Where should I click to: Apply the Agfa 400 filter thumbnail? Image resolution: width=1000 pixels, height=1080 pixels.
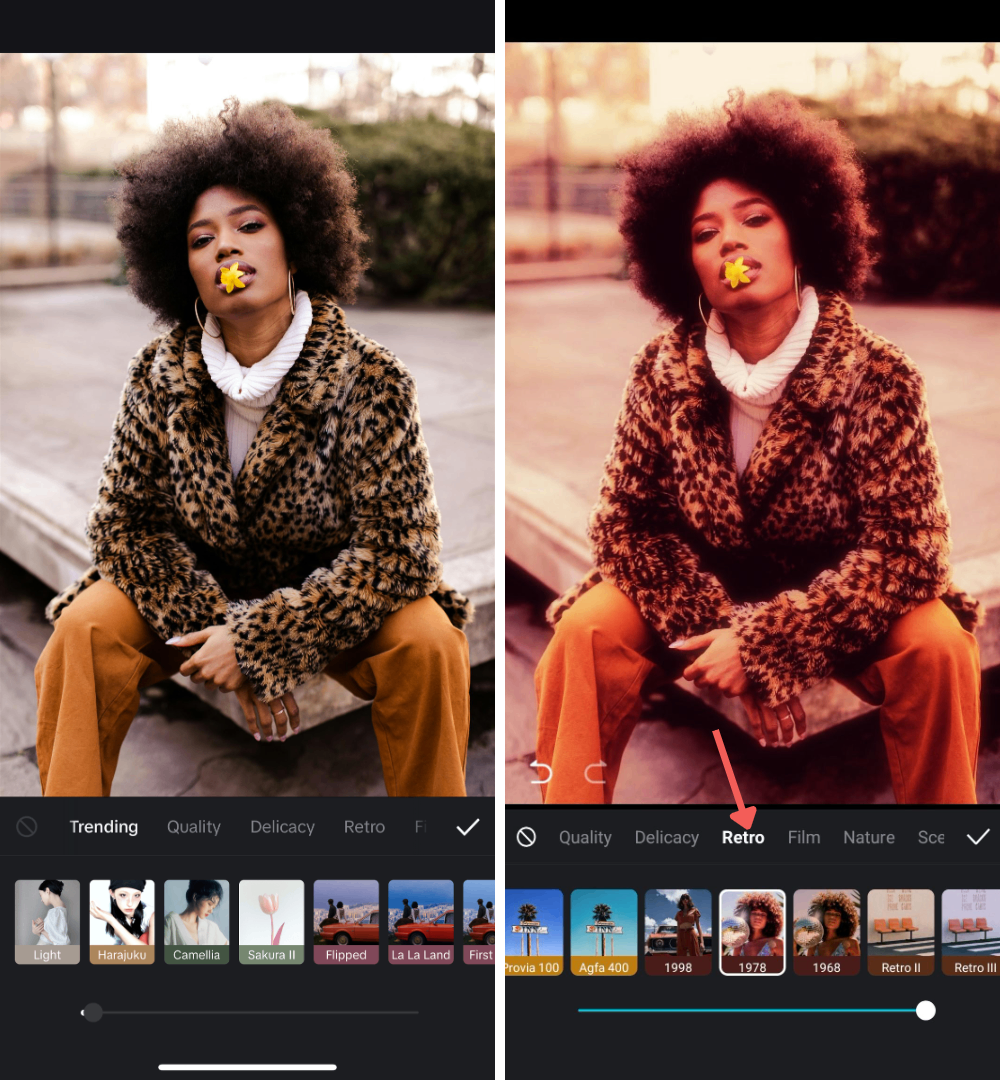point(604,932)
